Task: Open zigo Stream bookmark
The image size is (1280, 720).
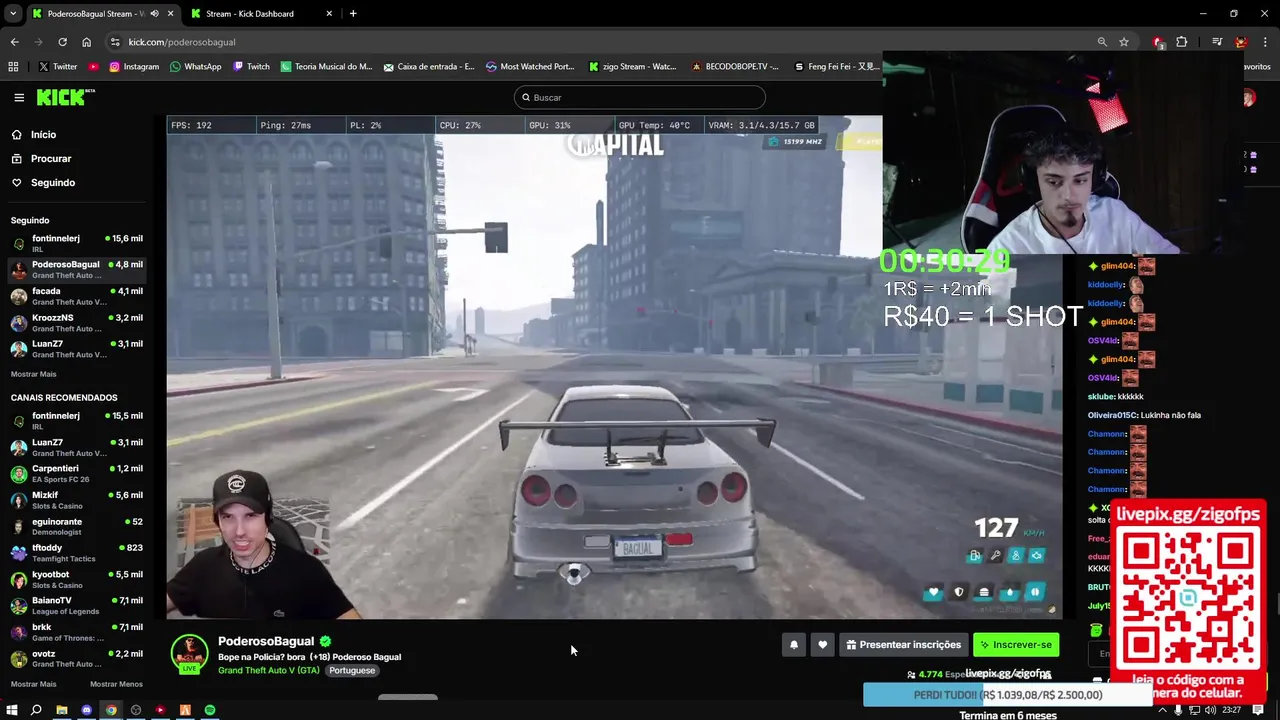Action: click(x=632, y=67)
